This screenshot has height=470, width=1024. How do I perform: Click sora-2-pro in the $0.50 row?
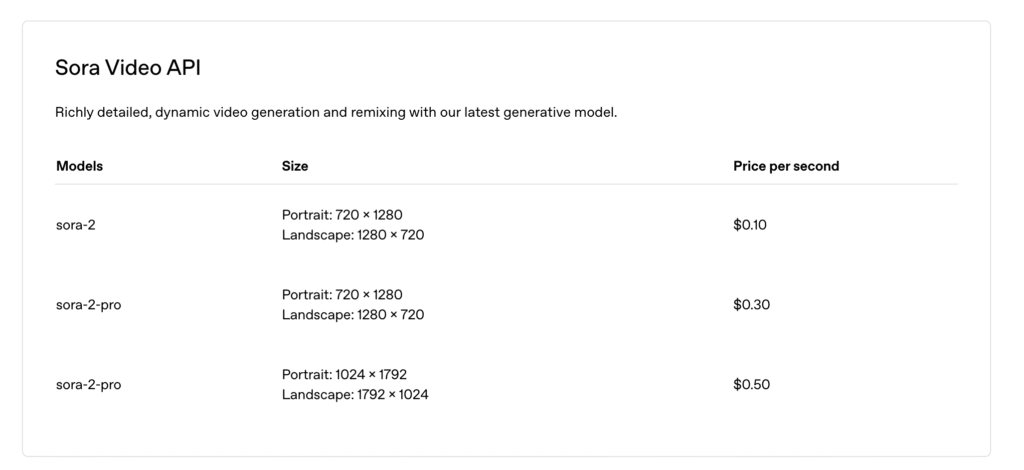88,385
